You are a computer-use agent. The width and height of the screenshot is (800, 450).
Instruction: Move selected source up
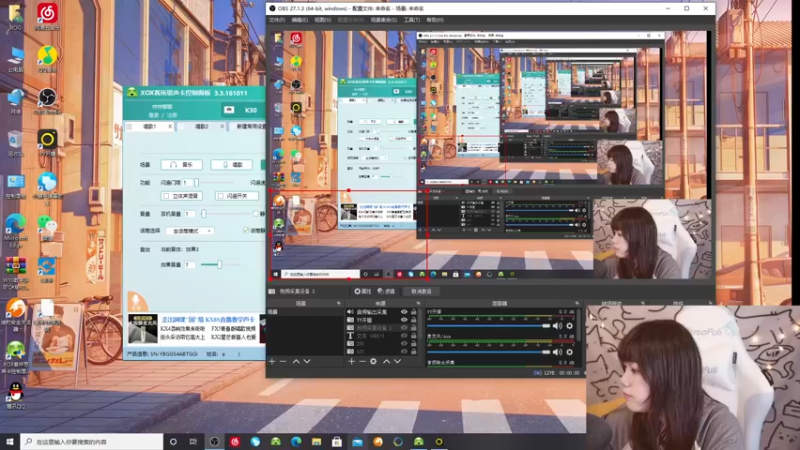(386, 361)
